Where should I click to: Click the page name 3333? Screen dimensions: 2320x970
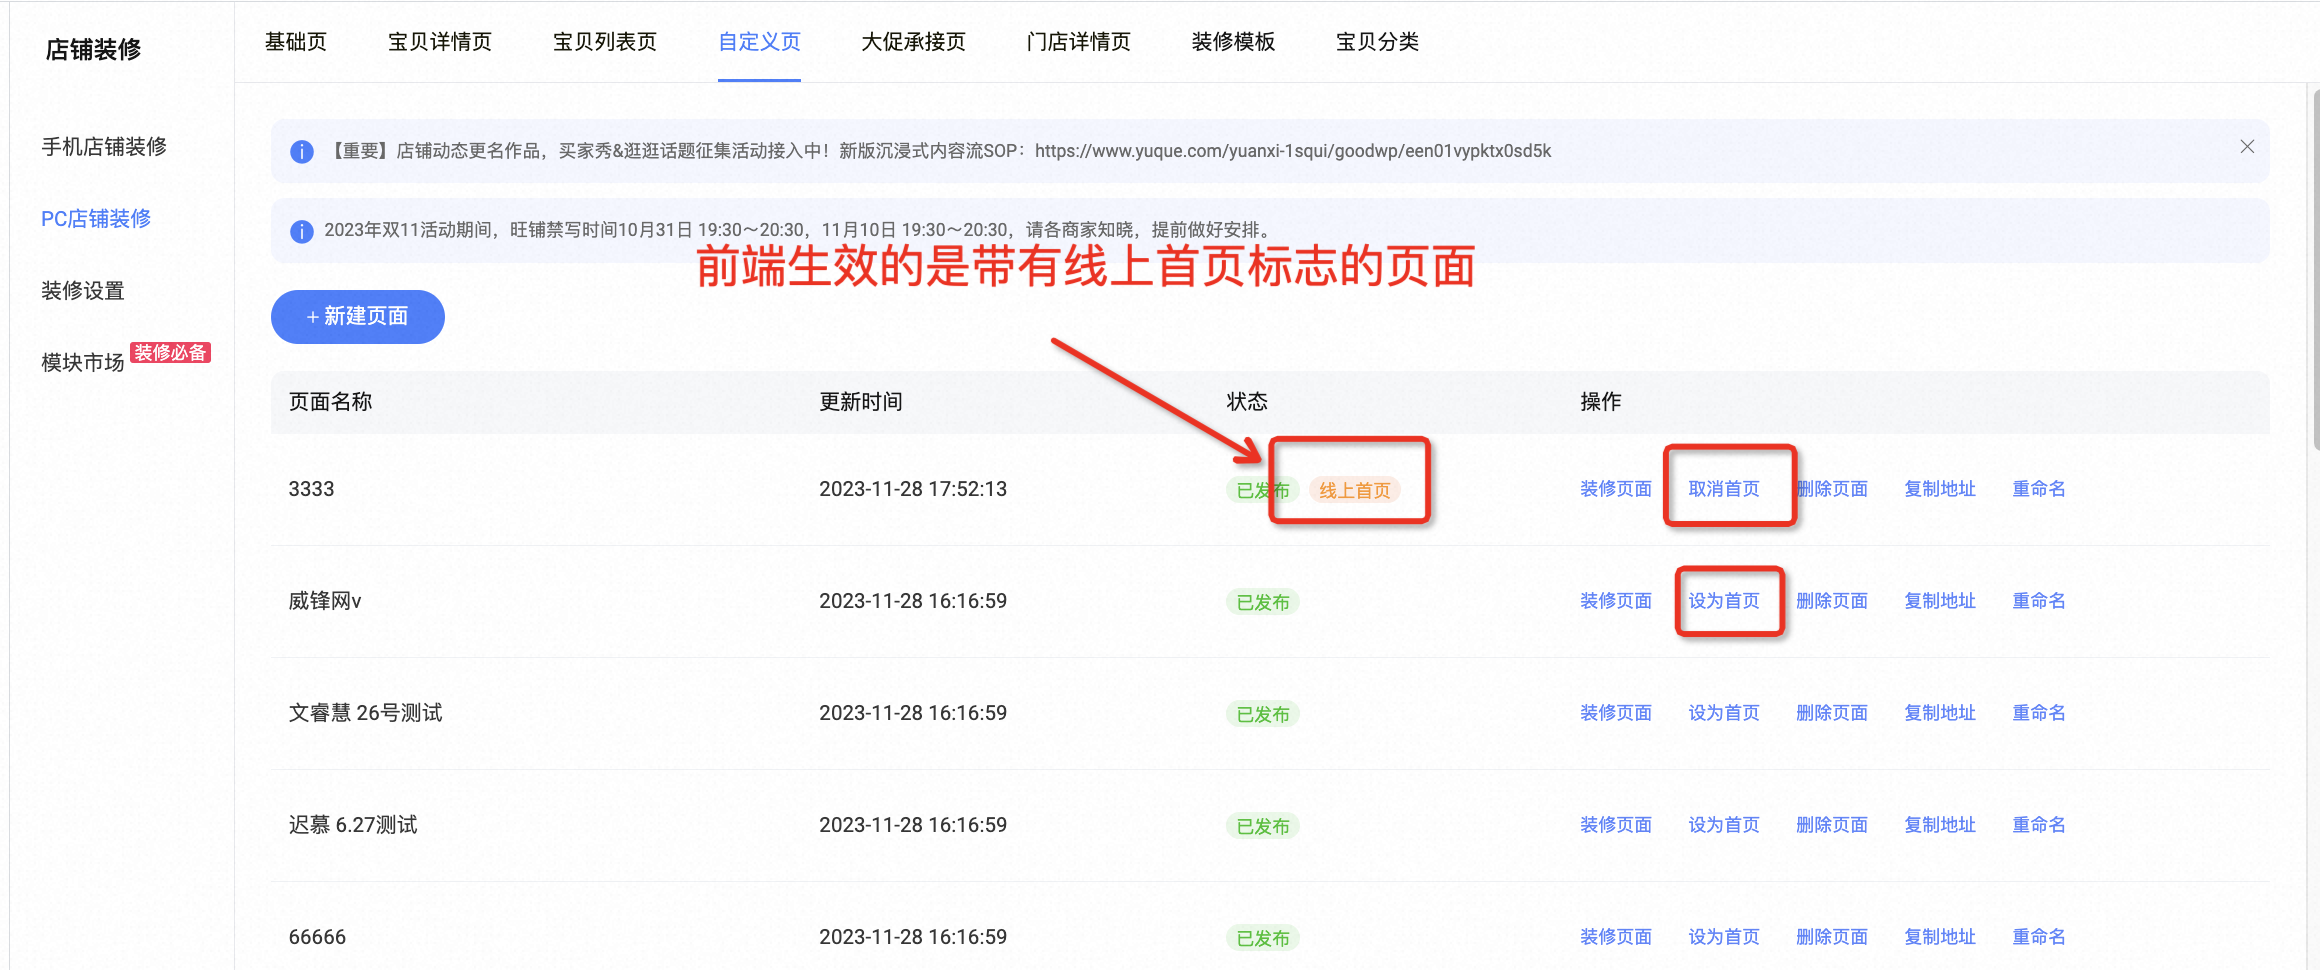click(311, 489)
